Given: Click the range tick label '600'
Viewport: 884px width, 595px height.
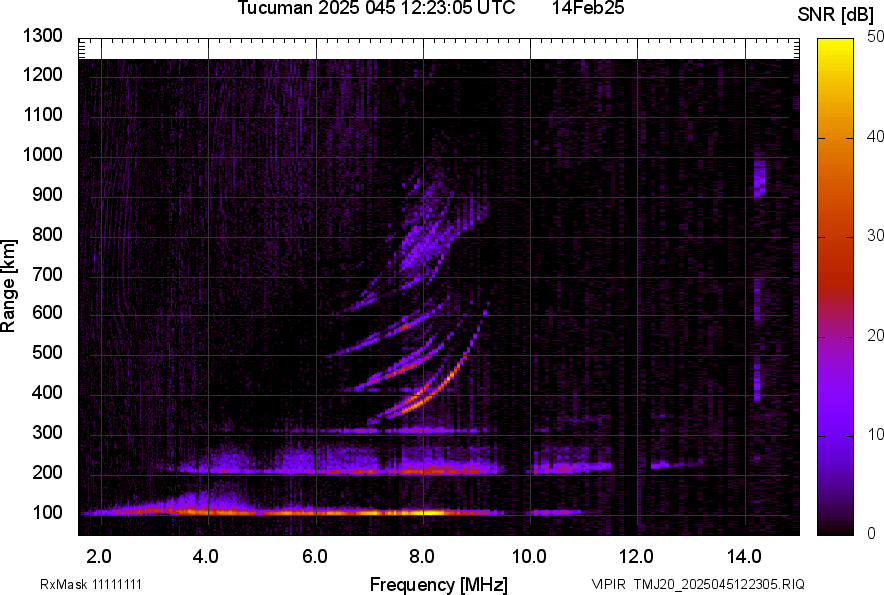Looking at the screenshot, I should coord(47,312).
